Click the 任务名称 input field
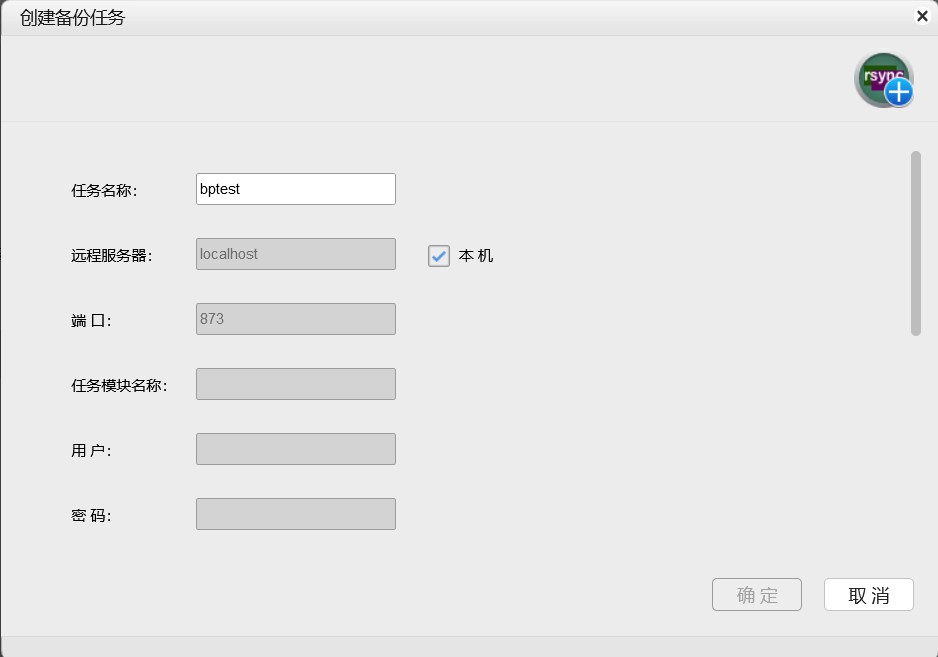The height and width of the screenshot is (657, 938). pos(295,188)
